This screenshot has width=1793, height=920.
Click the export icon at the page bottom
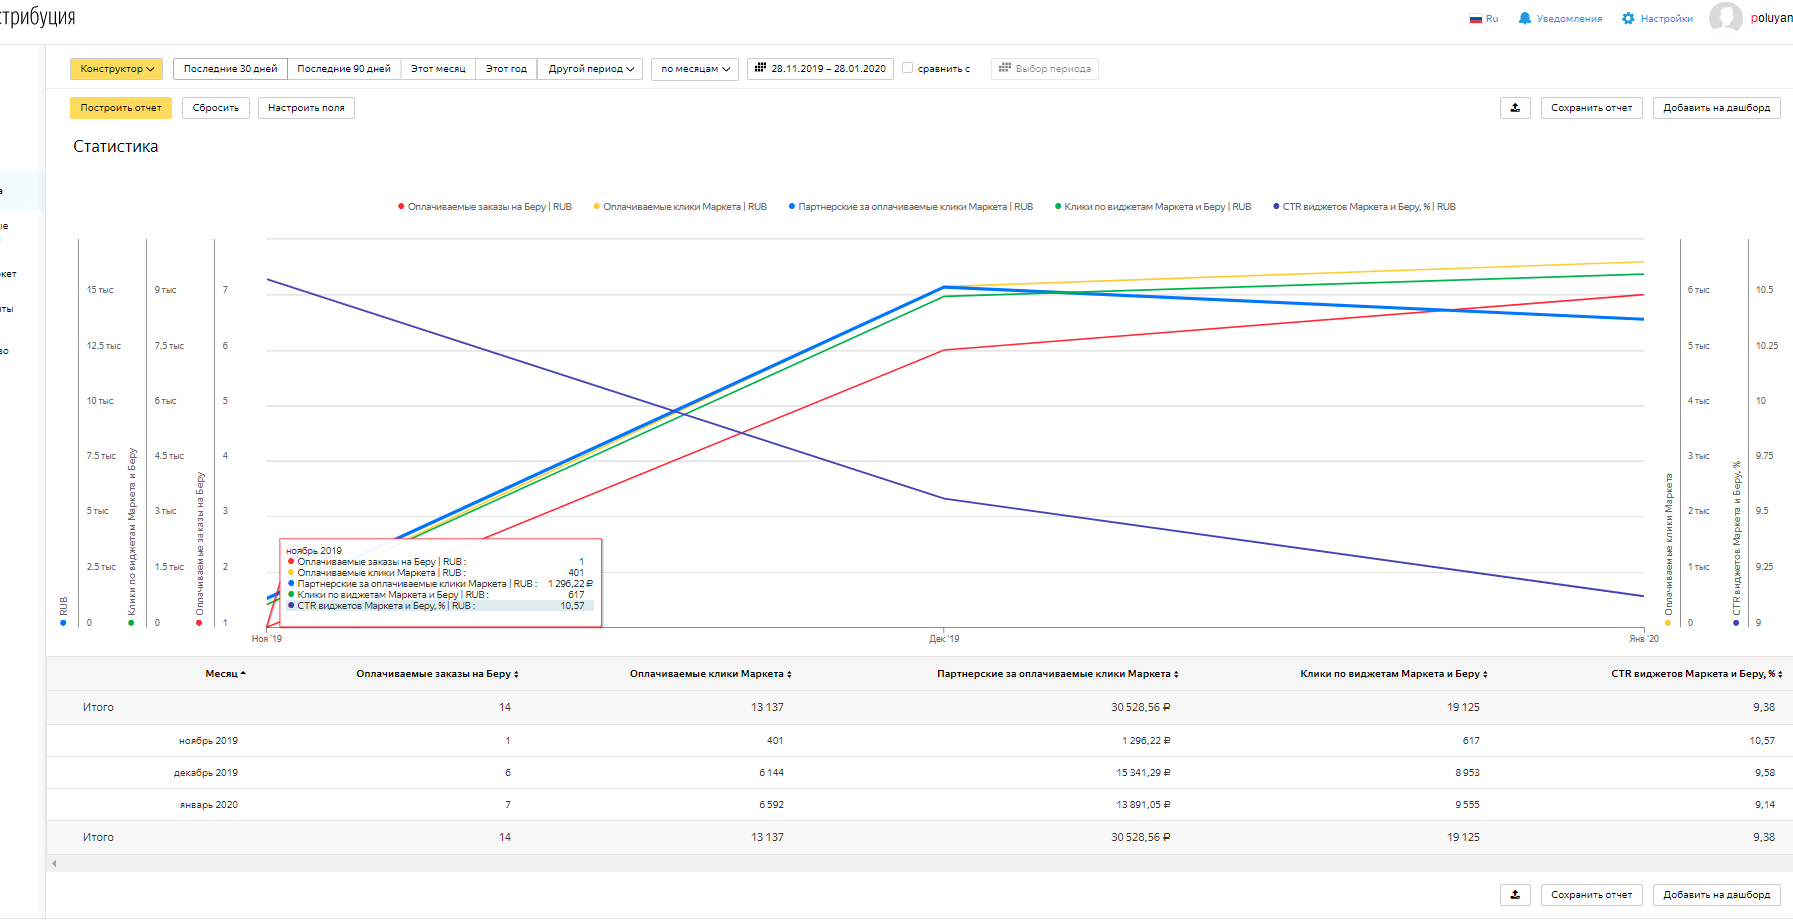pyautogui.click(x=1515, y=895)
